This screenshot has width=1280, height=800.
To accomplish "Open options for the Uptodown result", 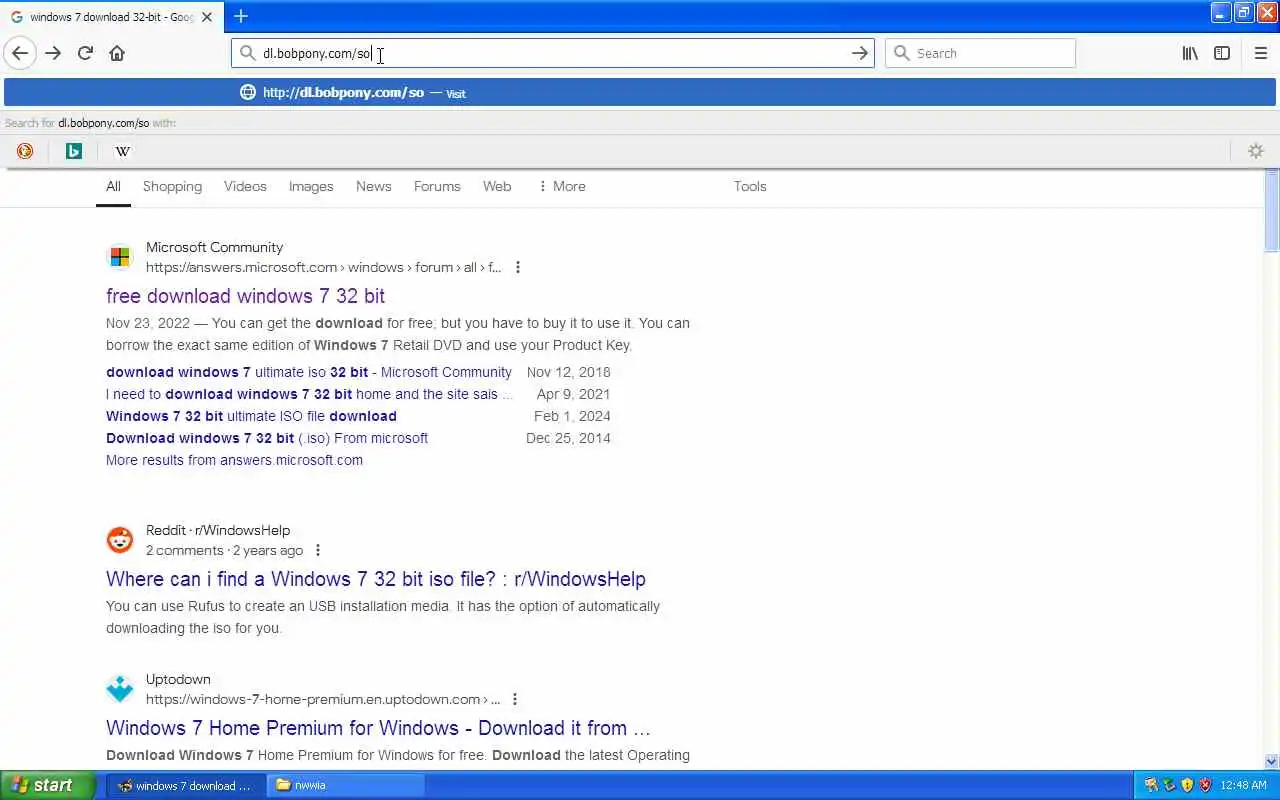I will [515, 699].
